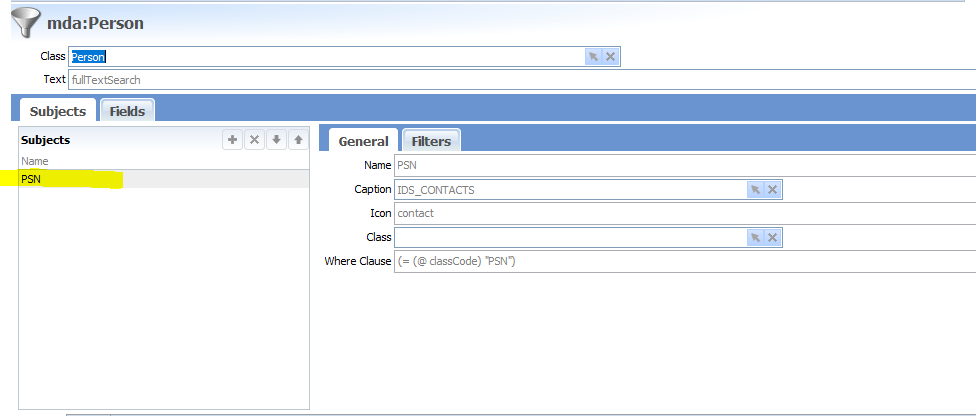
Task: Open the Filters tab
Action: (431, 141)
